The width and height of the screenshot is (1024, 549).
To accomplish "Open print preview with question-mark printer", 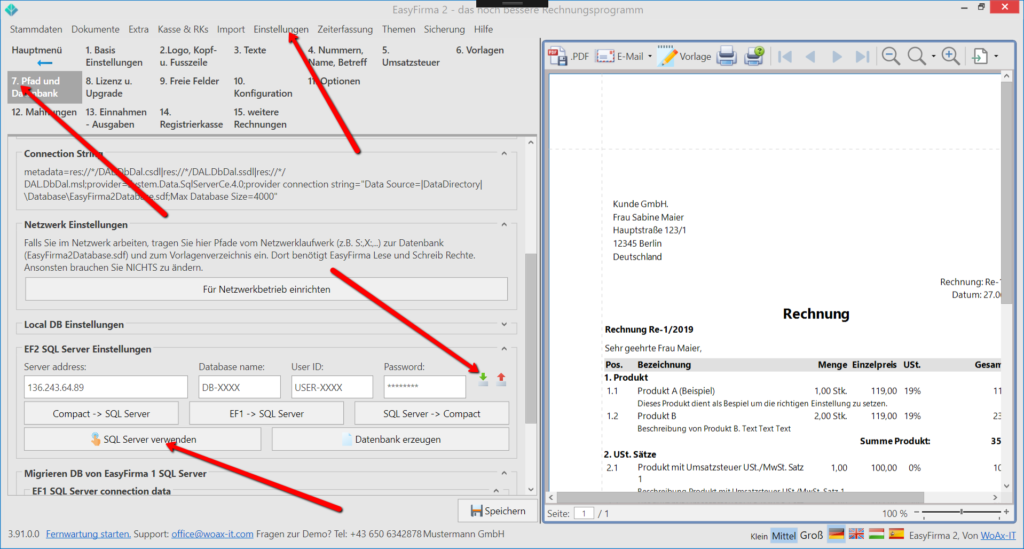I will (x=754, y=56).
